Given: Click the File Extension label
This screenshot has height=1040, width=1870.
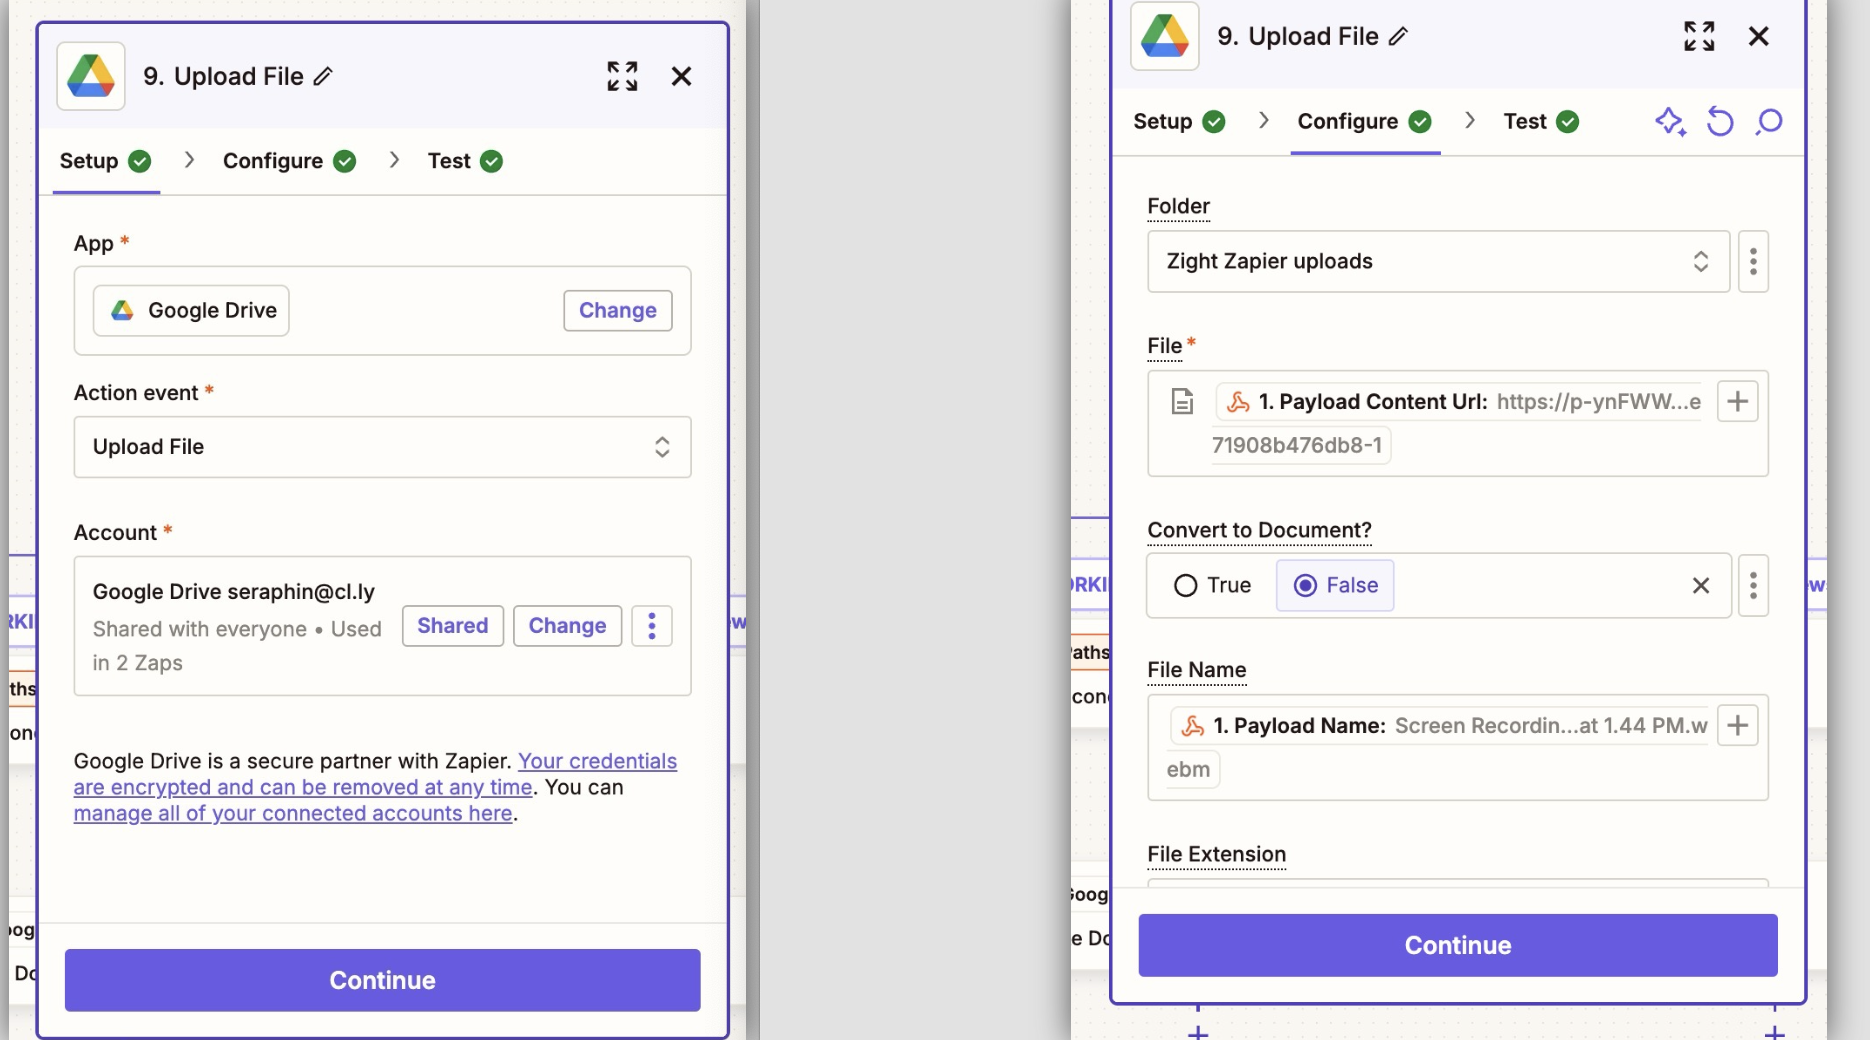Looking at the screenshot, I should (1217, 854).
